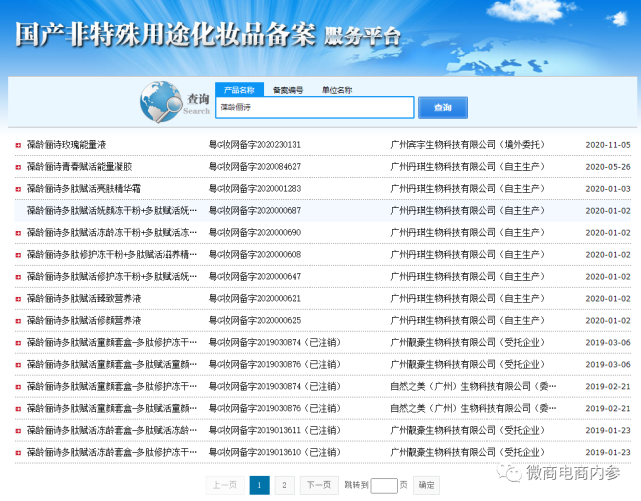Click registration number 粤G妆网备字2020000621

pyautogui.click(x=255, y=299)
